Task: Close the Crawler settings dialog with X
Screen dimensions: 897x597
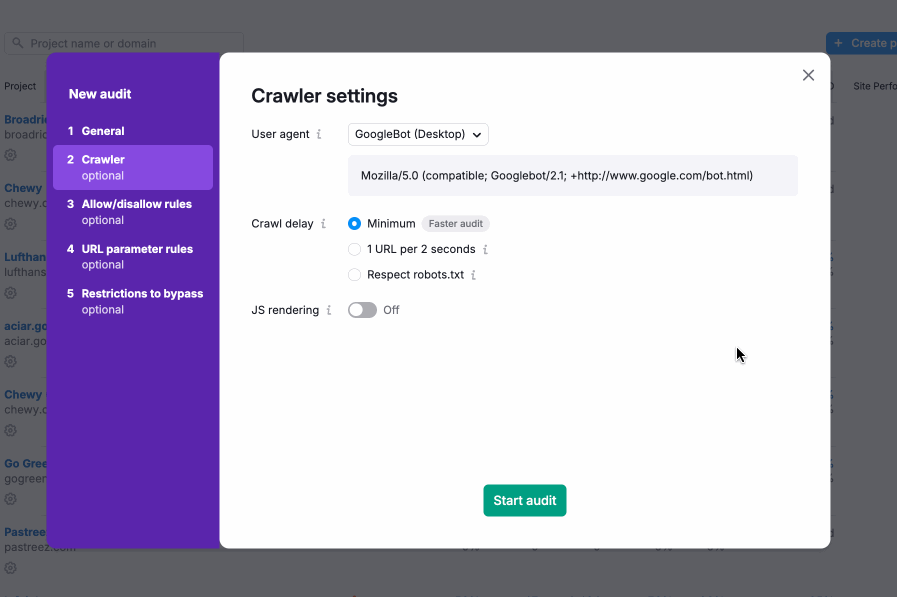Action: coord(808,75)
